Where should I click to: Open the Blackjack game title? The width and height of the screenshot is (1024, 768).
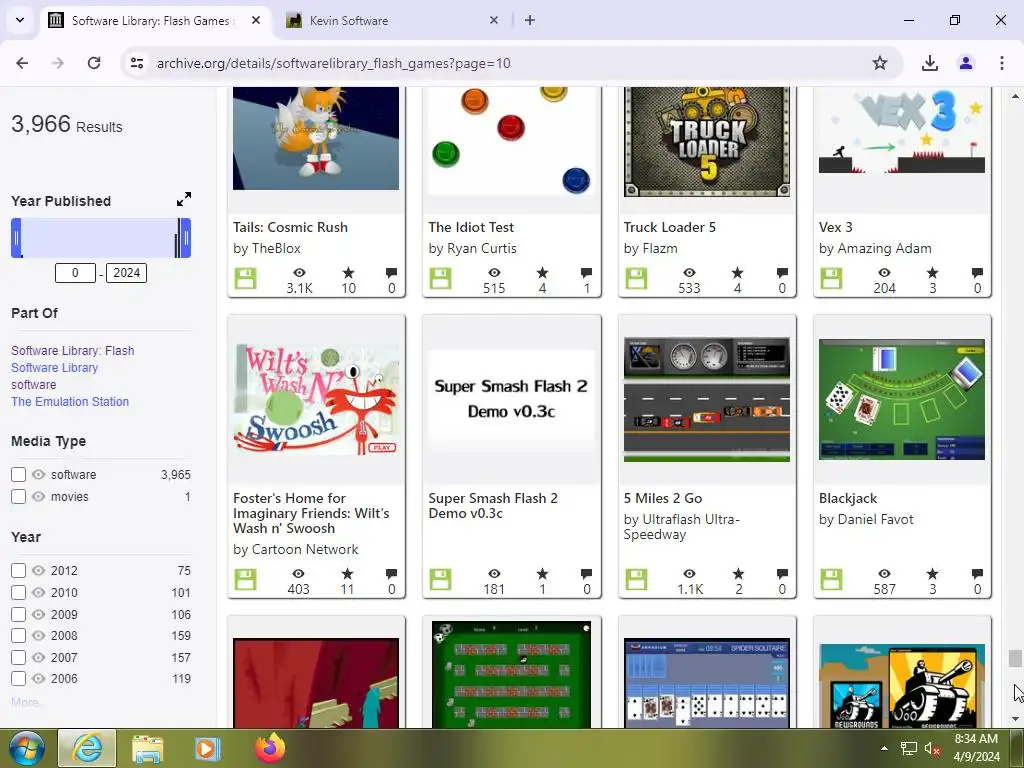[x=848, y=498]
